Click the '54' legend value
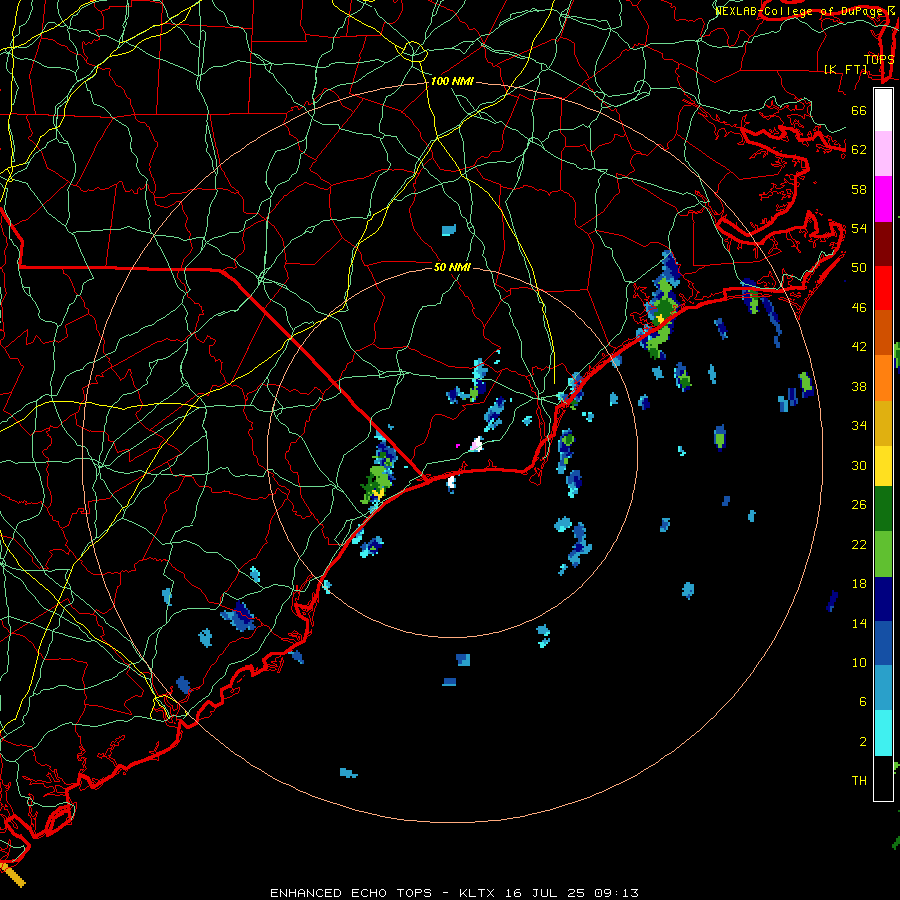The width and height of the screenshot is (900, 900). pos(859,228)
